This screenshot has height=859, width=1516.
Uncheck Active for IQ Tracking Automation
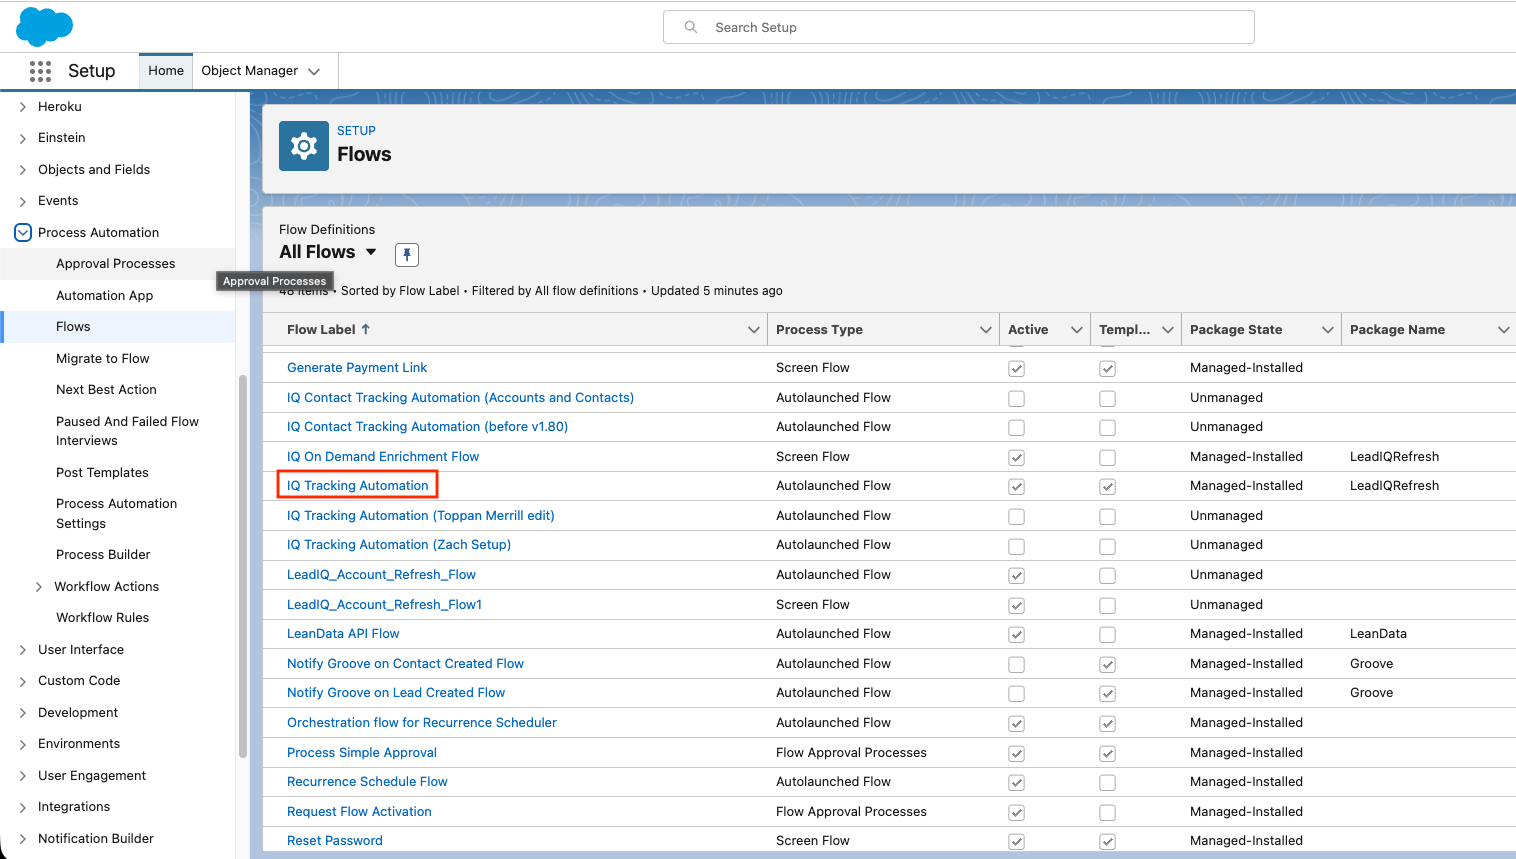click(1016, 486)
